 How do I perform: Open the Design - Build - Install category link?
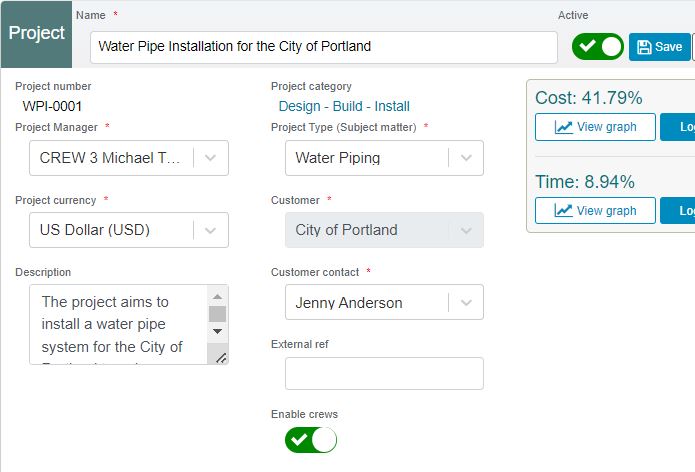click(x=344, y=106)
